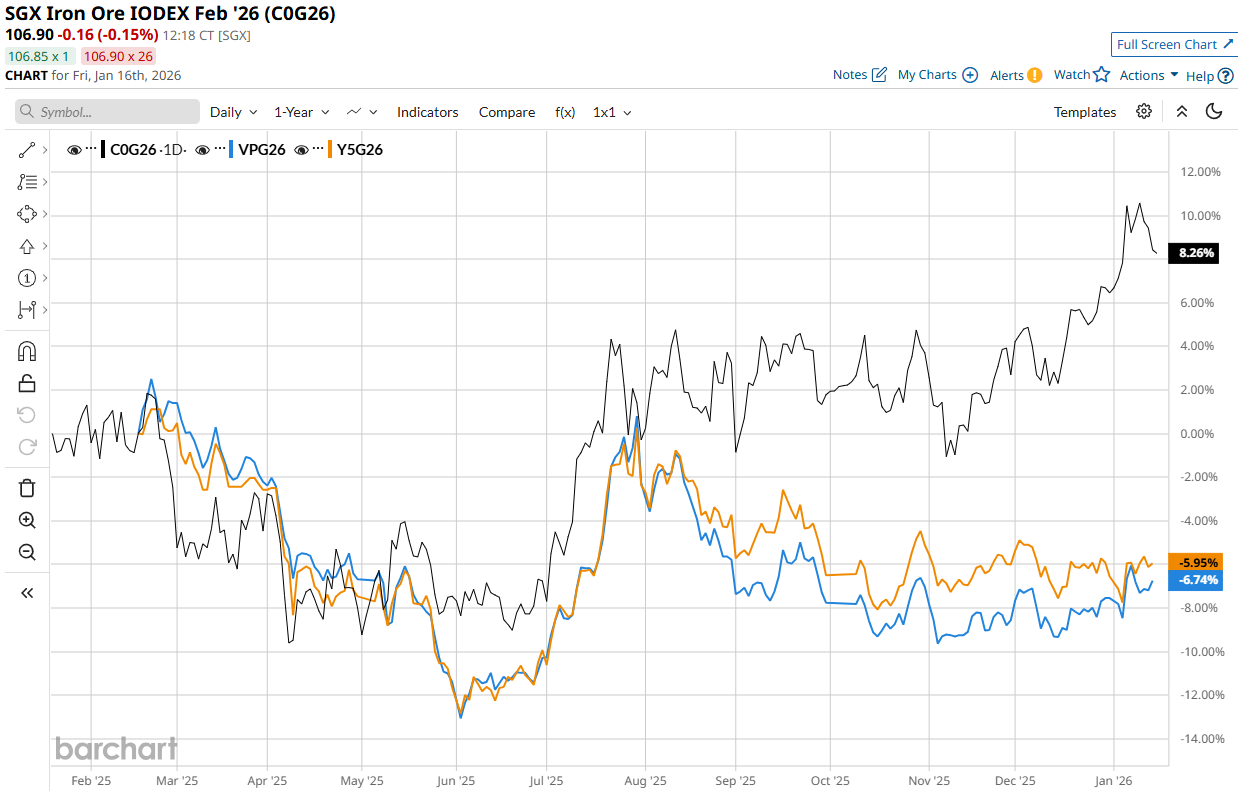Switch to dark mode using moon icon
The image size is (1238, 791).
point(1214,112)
